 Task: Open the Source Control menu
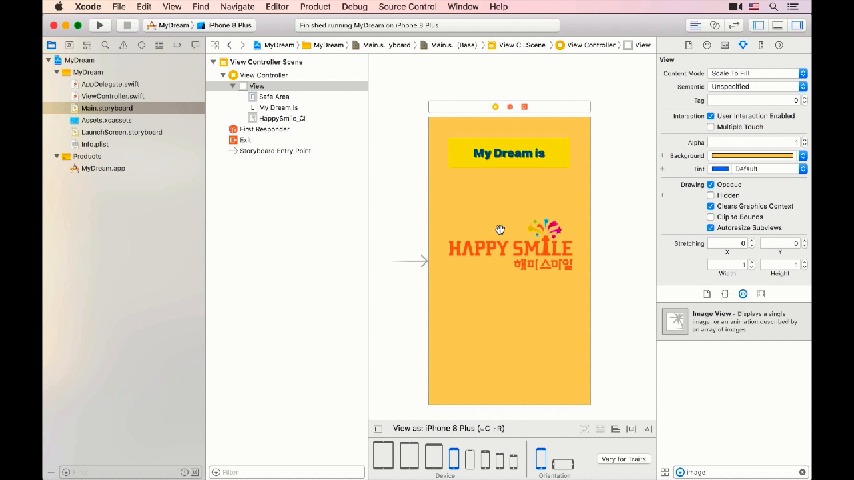[x=407, y=7]
